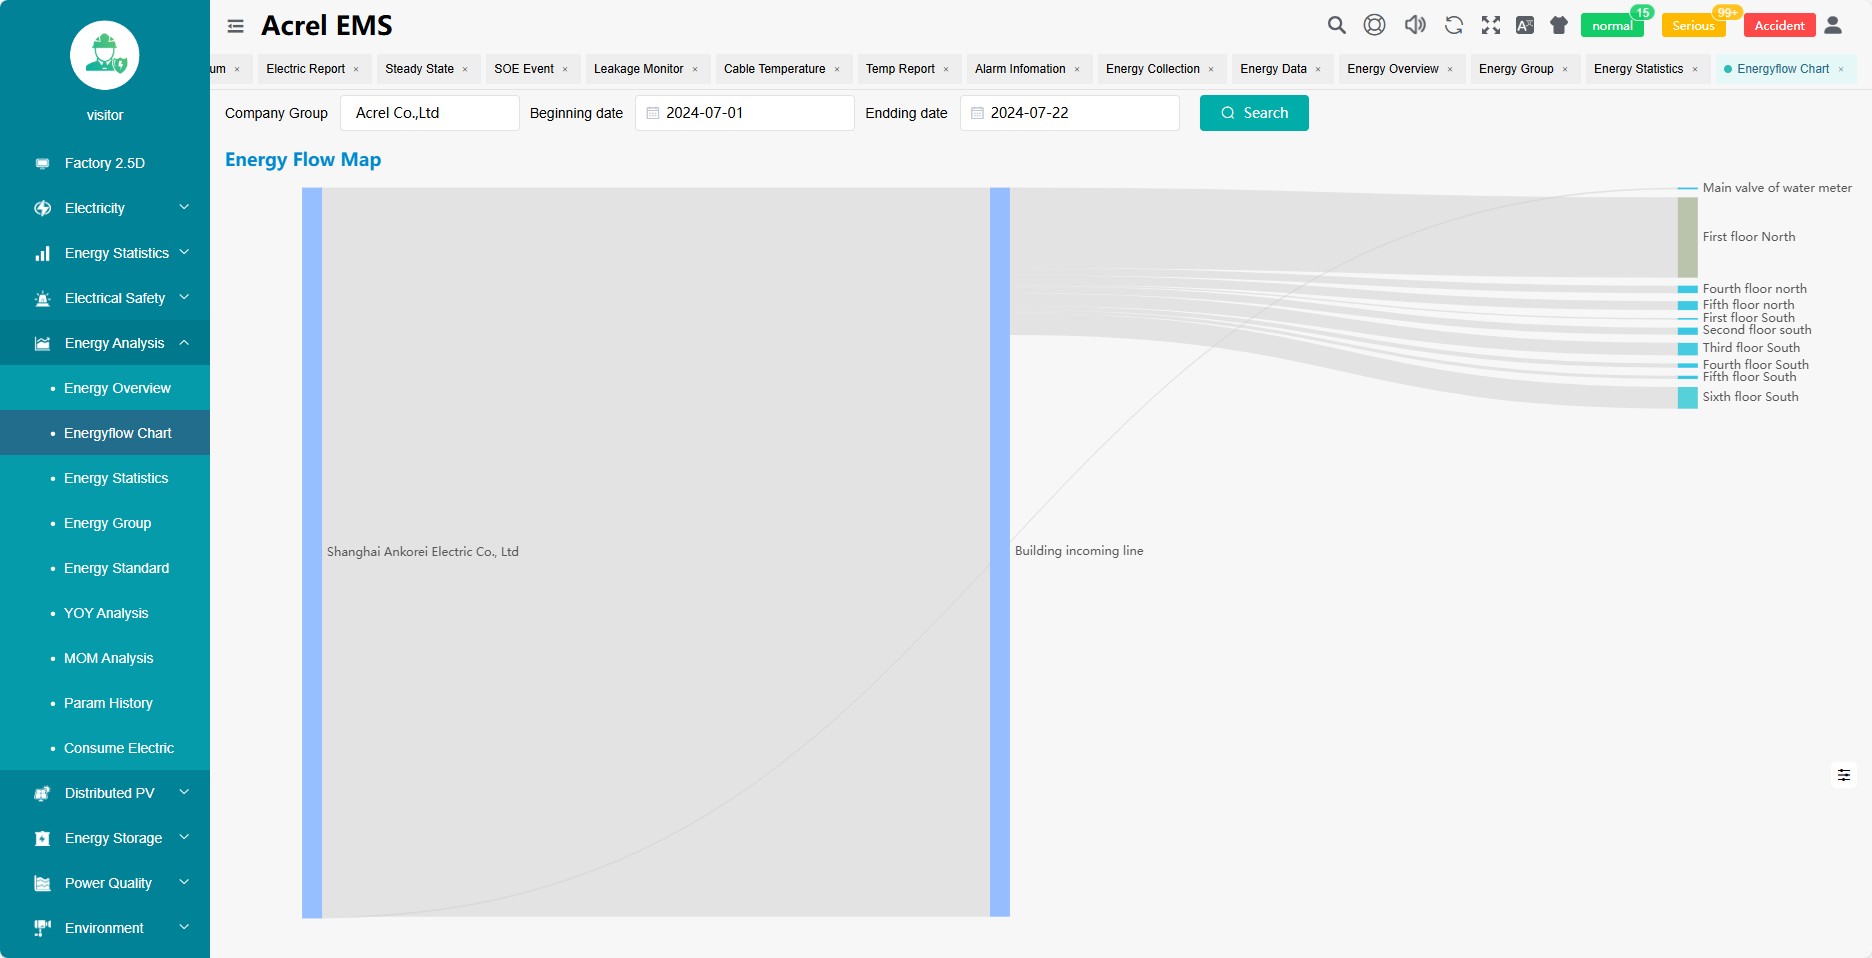
Task: Select YOY Analysis in the sidebar
Action: pos(106,613)
